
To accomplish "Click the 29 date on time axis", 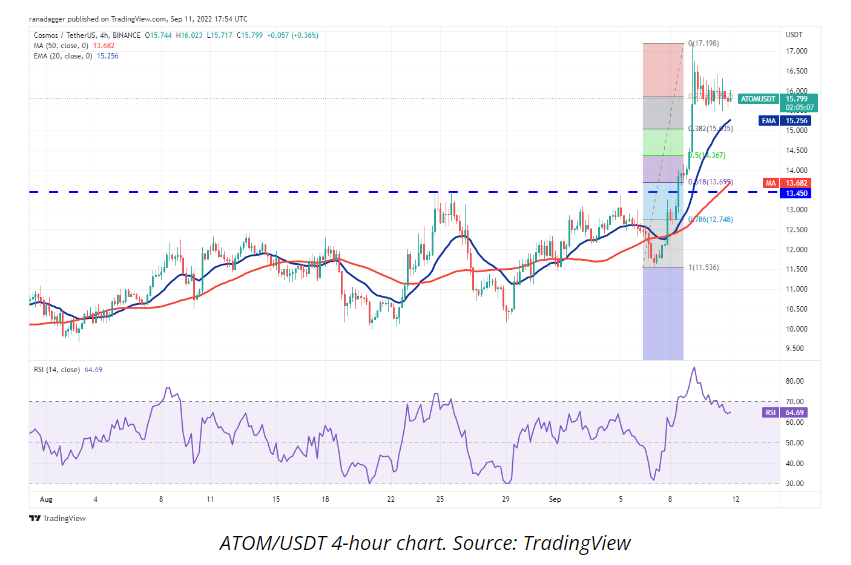I will pyautogui.click(x=506, y=499).
